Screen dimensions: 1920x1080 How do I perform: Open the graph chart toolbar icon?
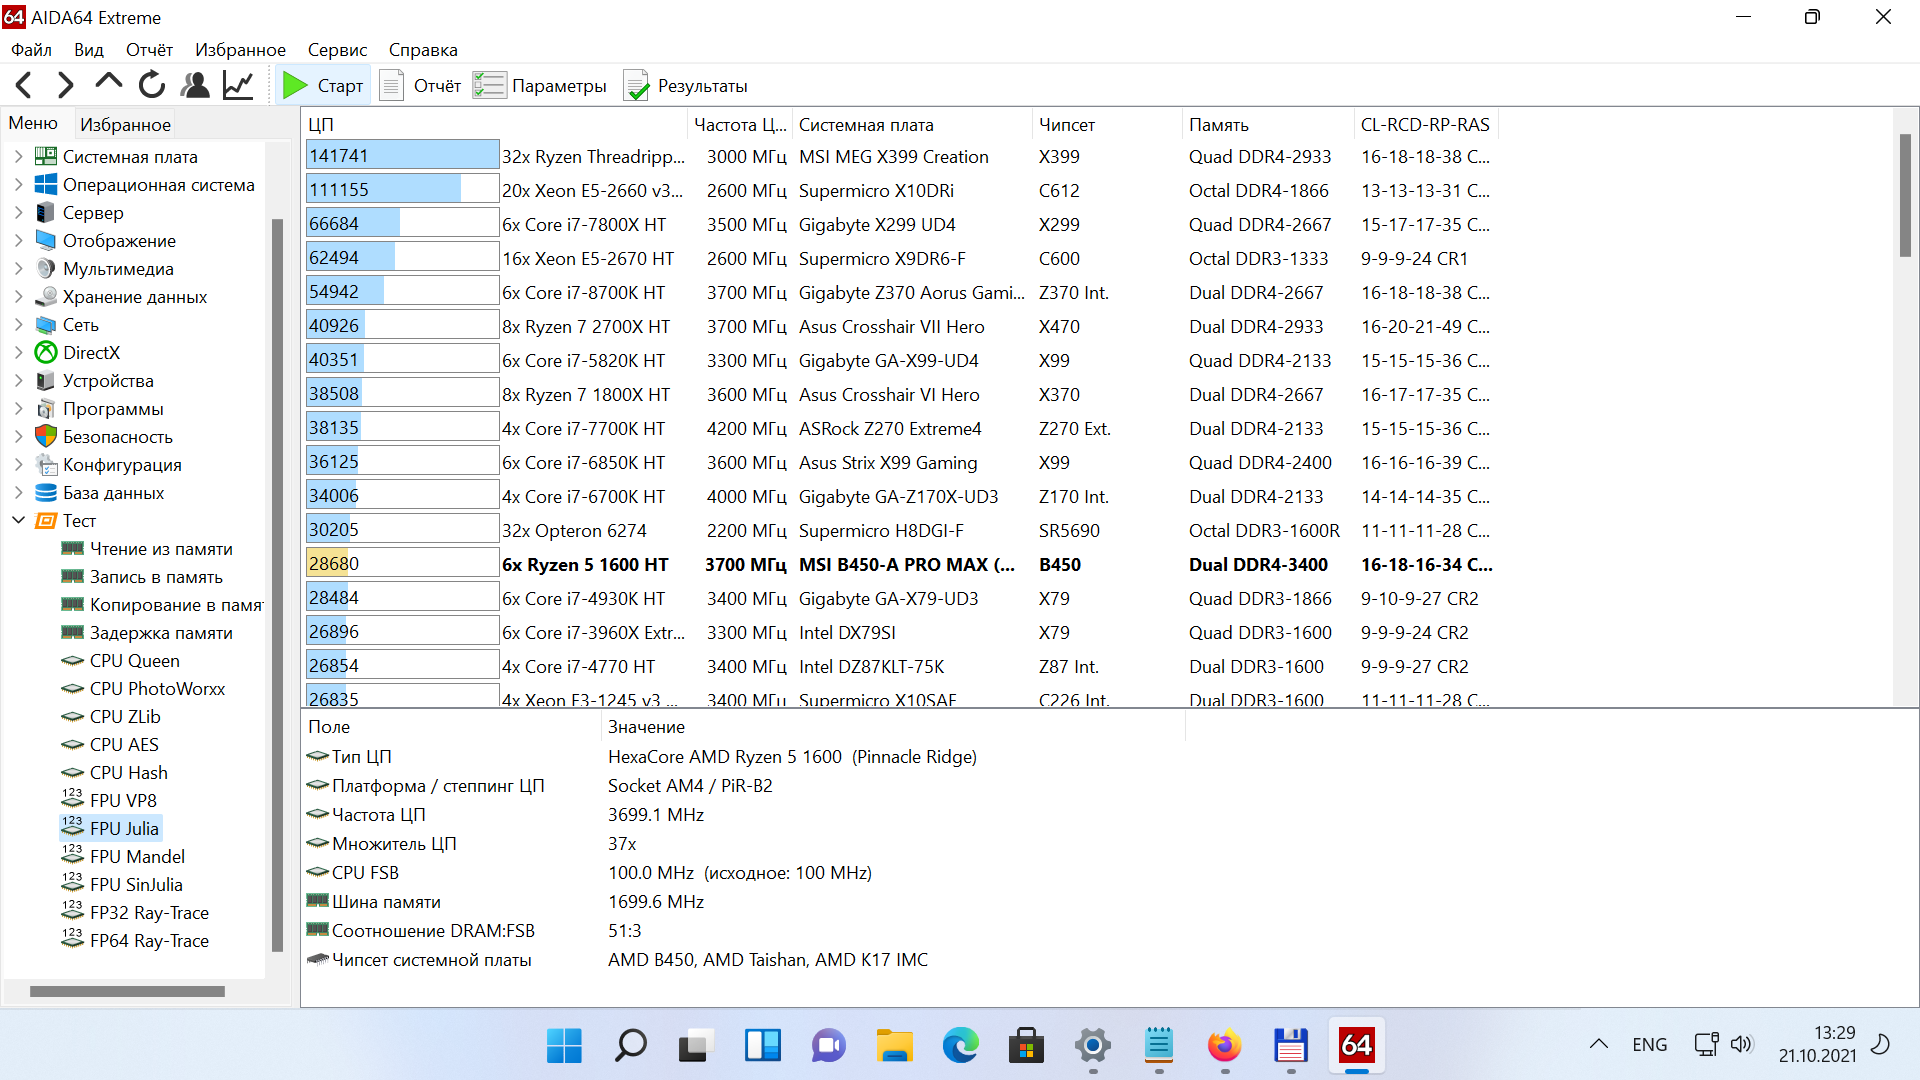(x=238, y=86)
